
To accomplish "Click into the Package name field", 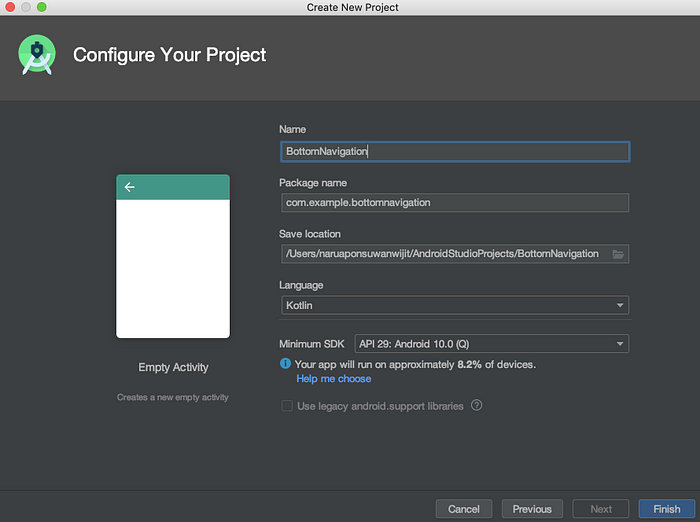I will (455, 203).
